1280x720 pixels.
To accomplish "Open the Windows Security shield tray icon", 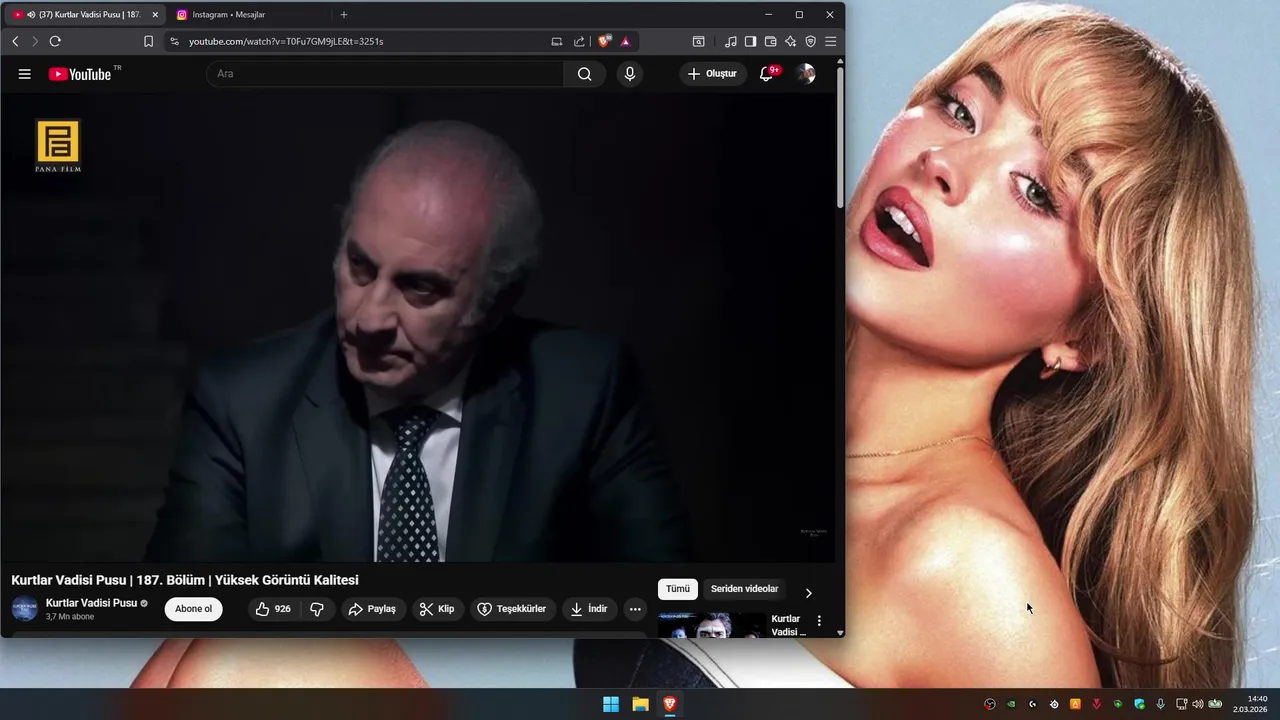I will (1139, 704).
